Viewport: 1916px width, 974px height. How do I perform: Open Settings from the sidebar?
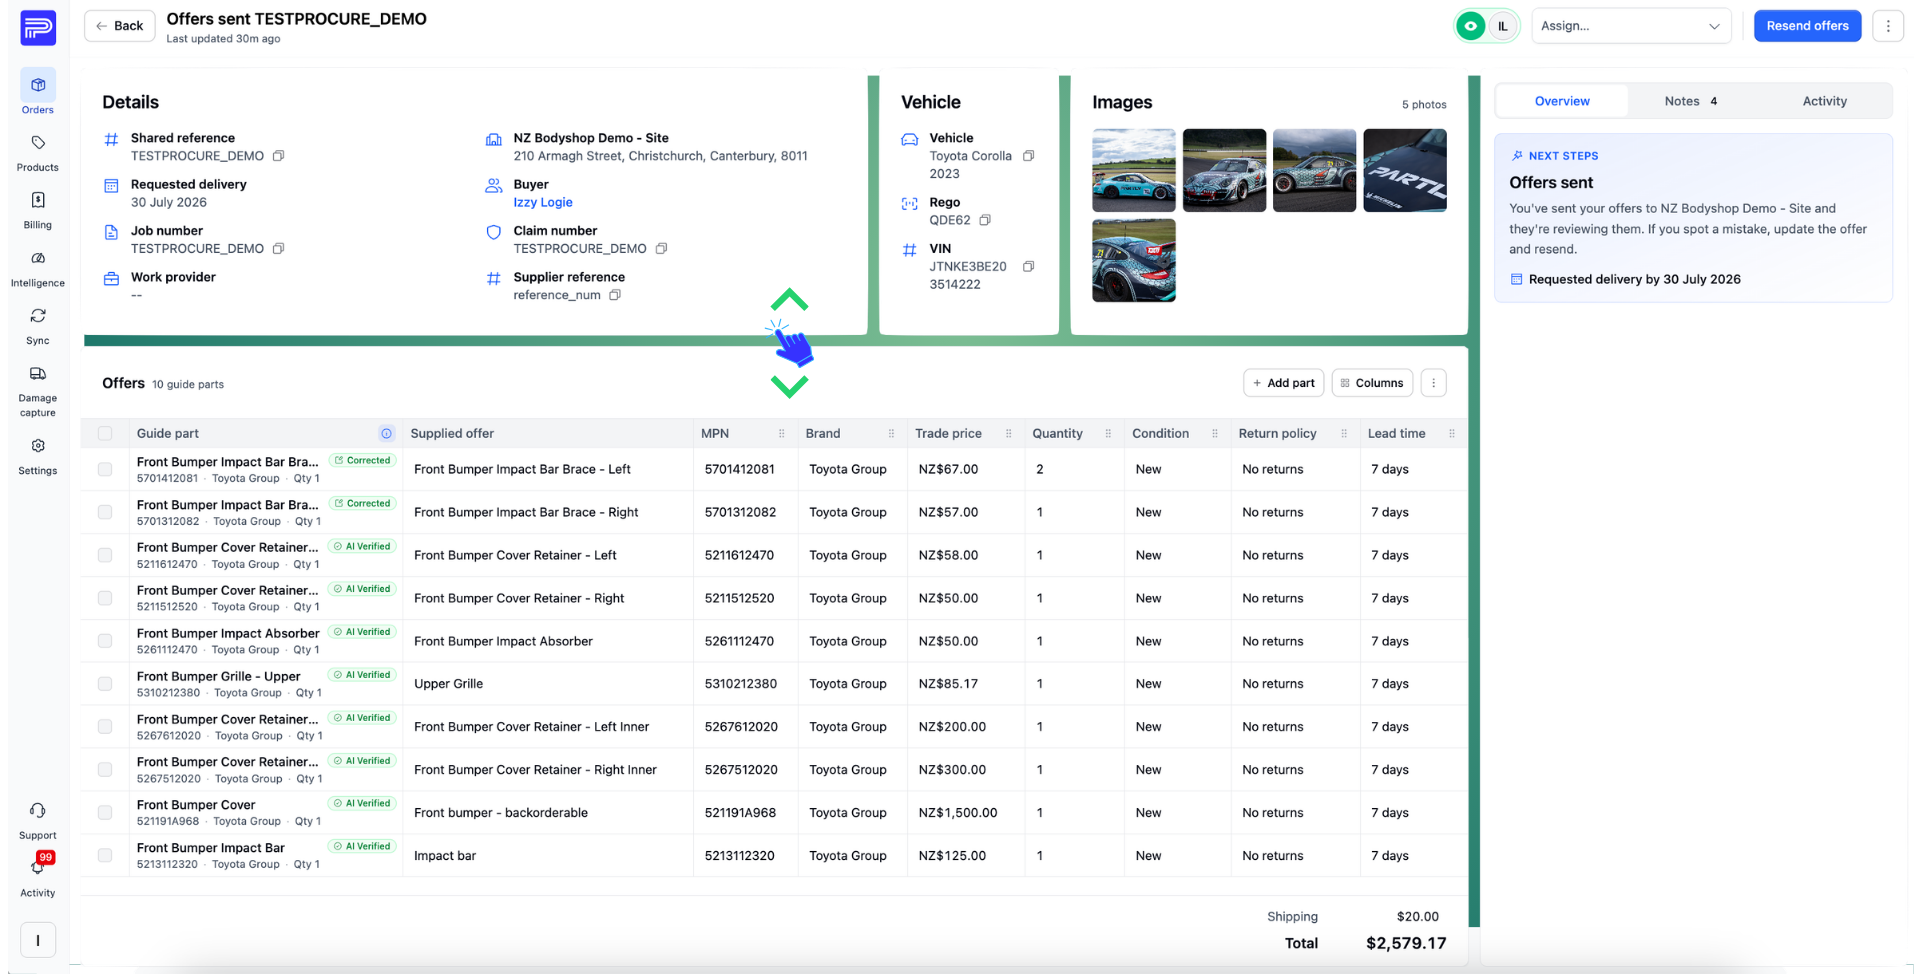[x=38, y=455]
